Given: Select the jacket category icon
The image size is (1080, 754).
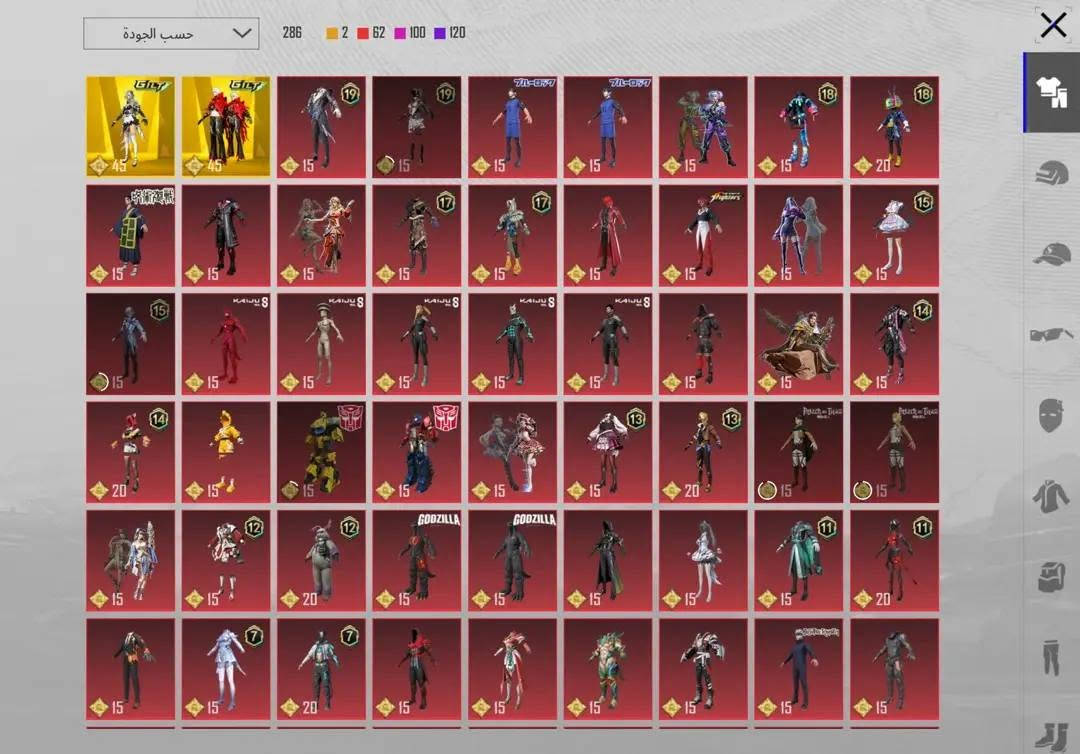Looking at the screenshot, I should pos(1051,495).
